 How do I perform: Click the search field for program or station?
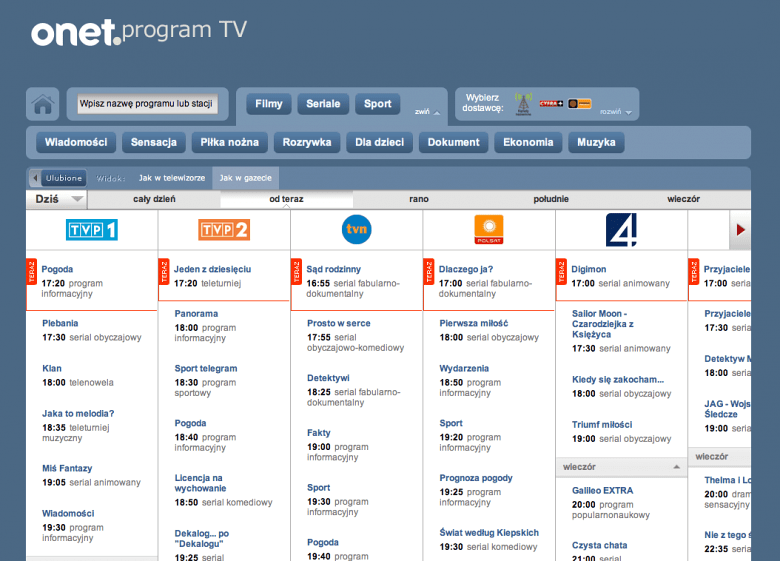pos(147,104)
